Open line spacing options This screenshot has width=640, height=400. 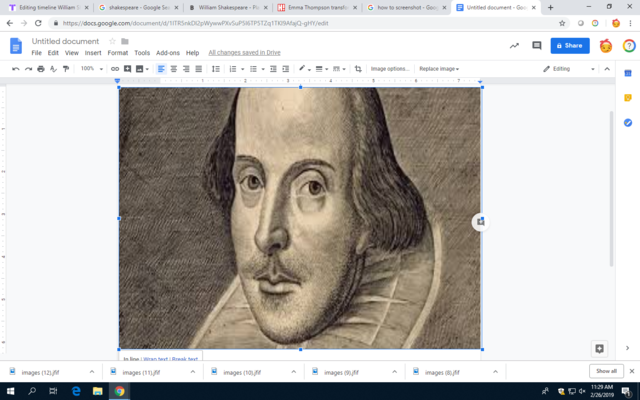pyautogui.click(x=216, y=69)
